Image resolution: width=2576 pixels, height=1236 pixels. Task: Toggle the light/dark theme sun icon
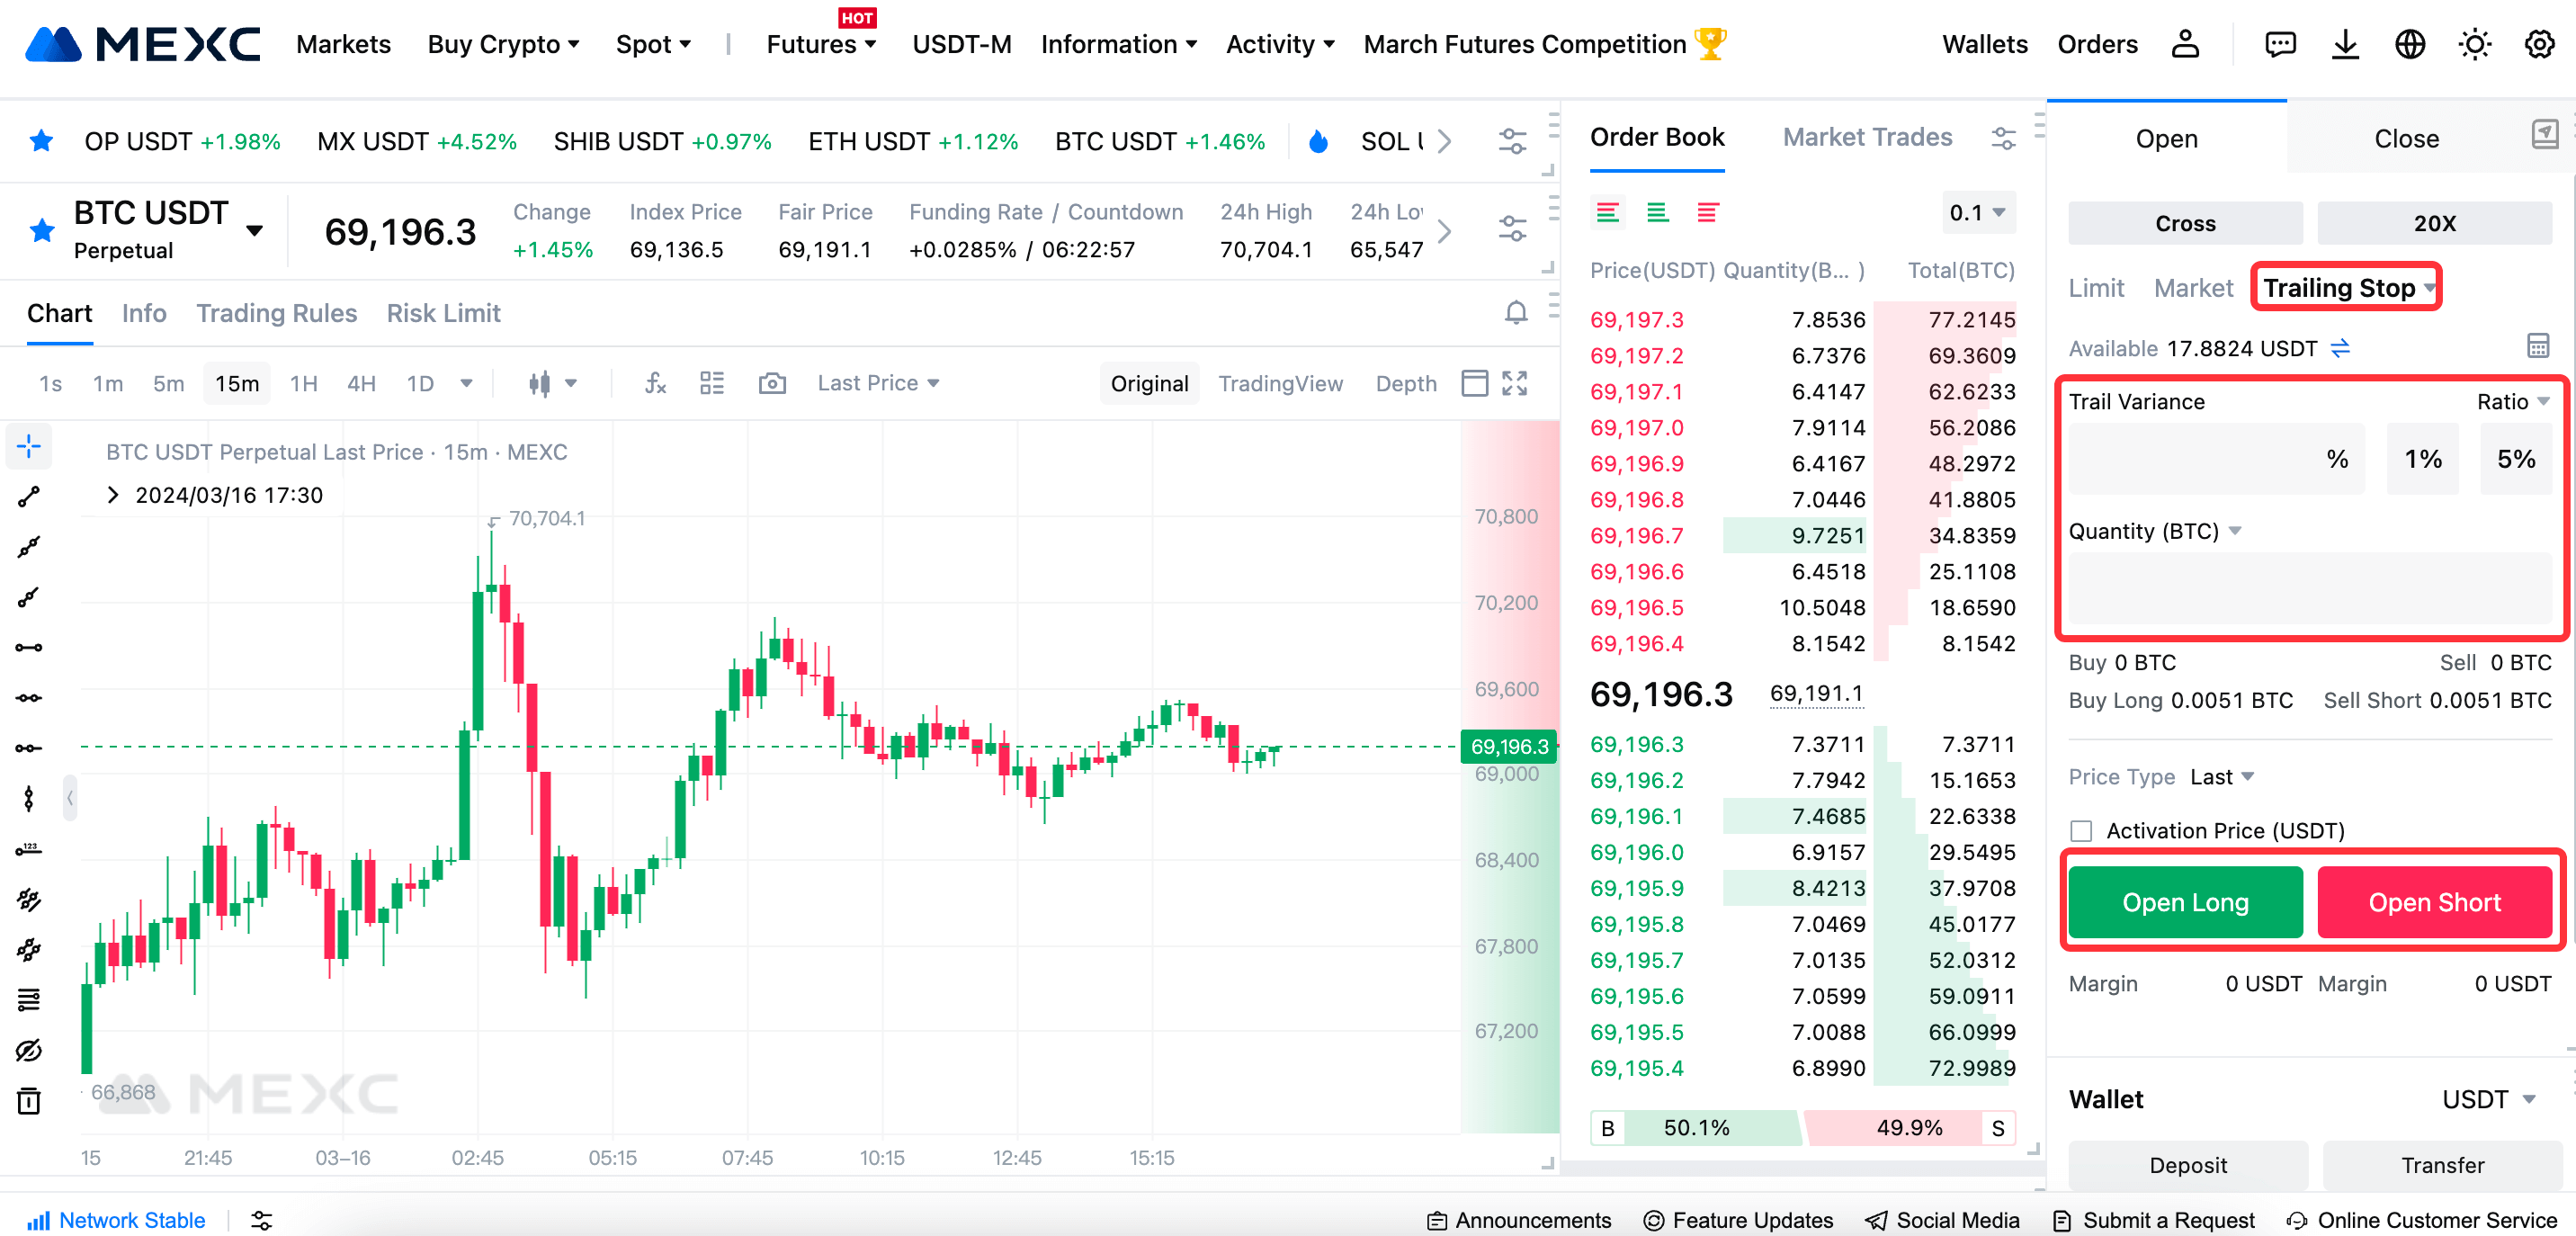click(2475, 44)
